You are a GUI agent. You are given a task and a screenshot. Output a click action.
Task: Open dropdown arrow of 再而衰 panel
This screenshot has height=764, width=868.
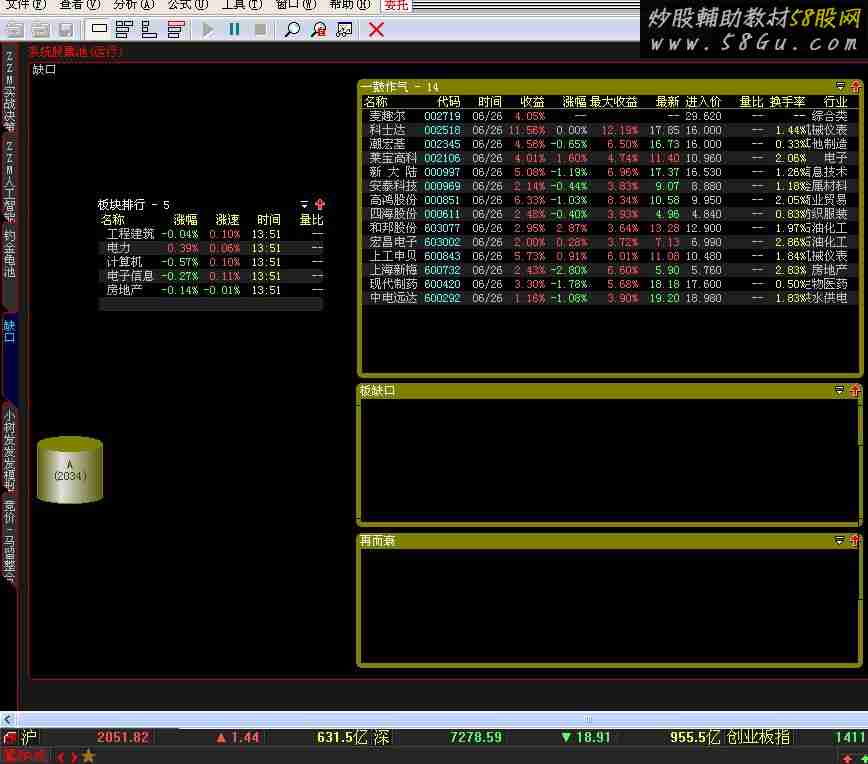pos(839,540)
